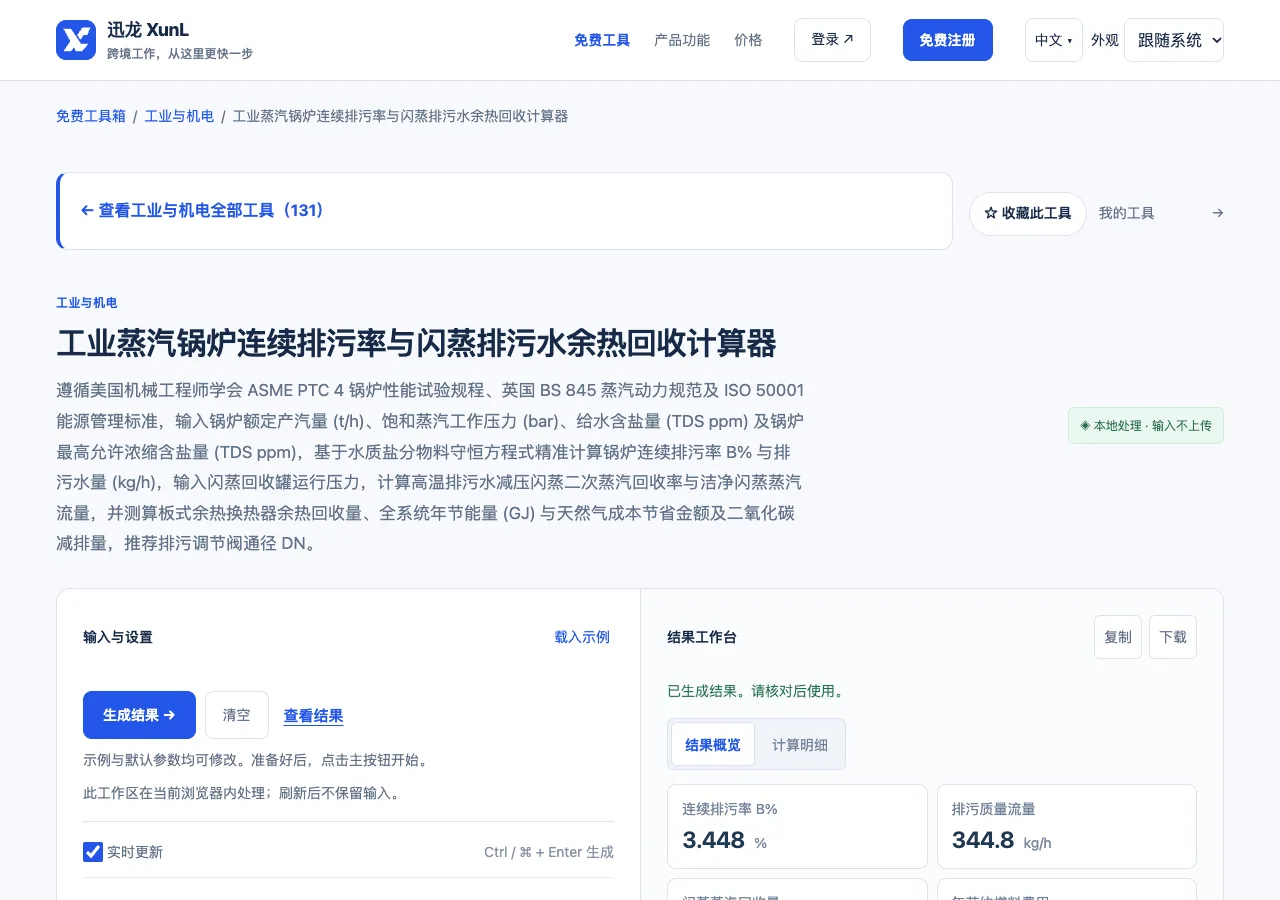Click the 结果工作台 panel heading
This screenshot has height=900, width=1280.
702,637
